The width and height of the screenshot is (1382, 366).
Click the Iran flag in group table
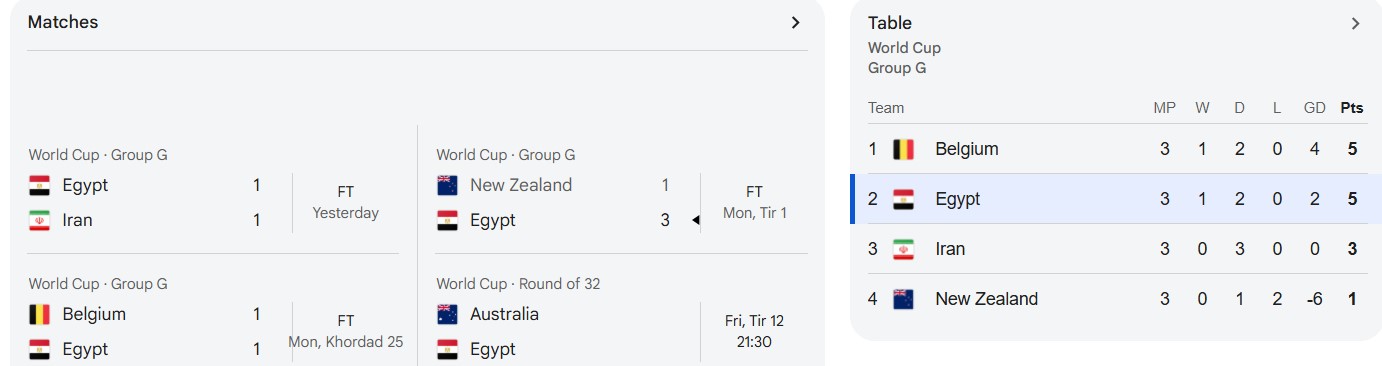tap(903, 249)
